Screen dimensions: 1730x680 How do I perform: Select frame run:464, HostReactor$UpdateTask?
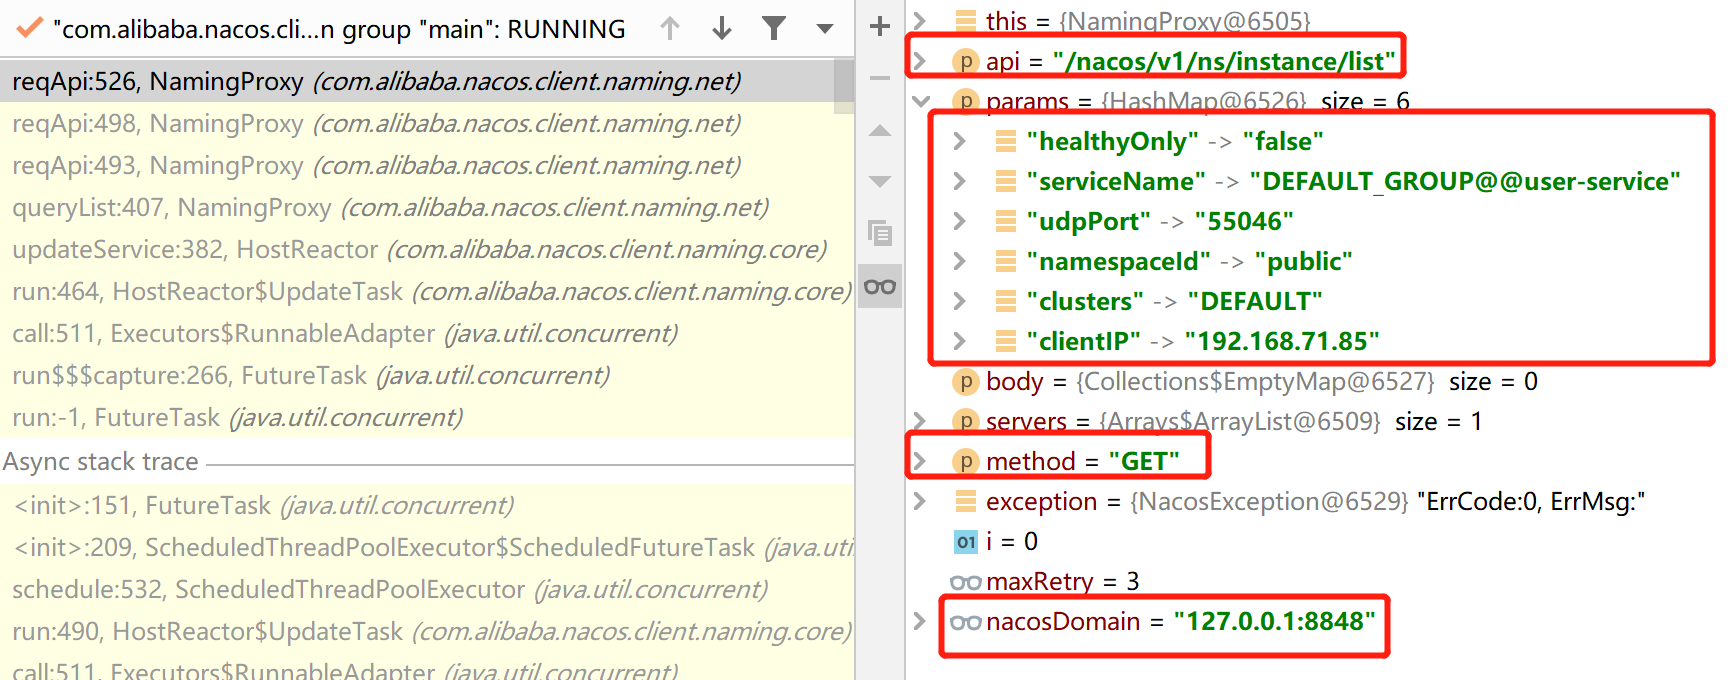[x=427, y=291]
